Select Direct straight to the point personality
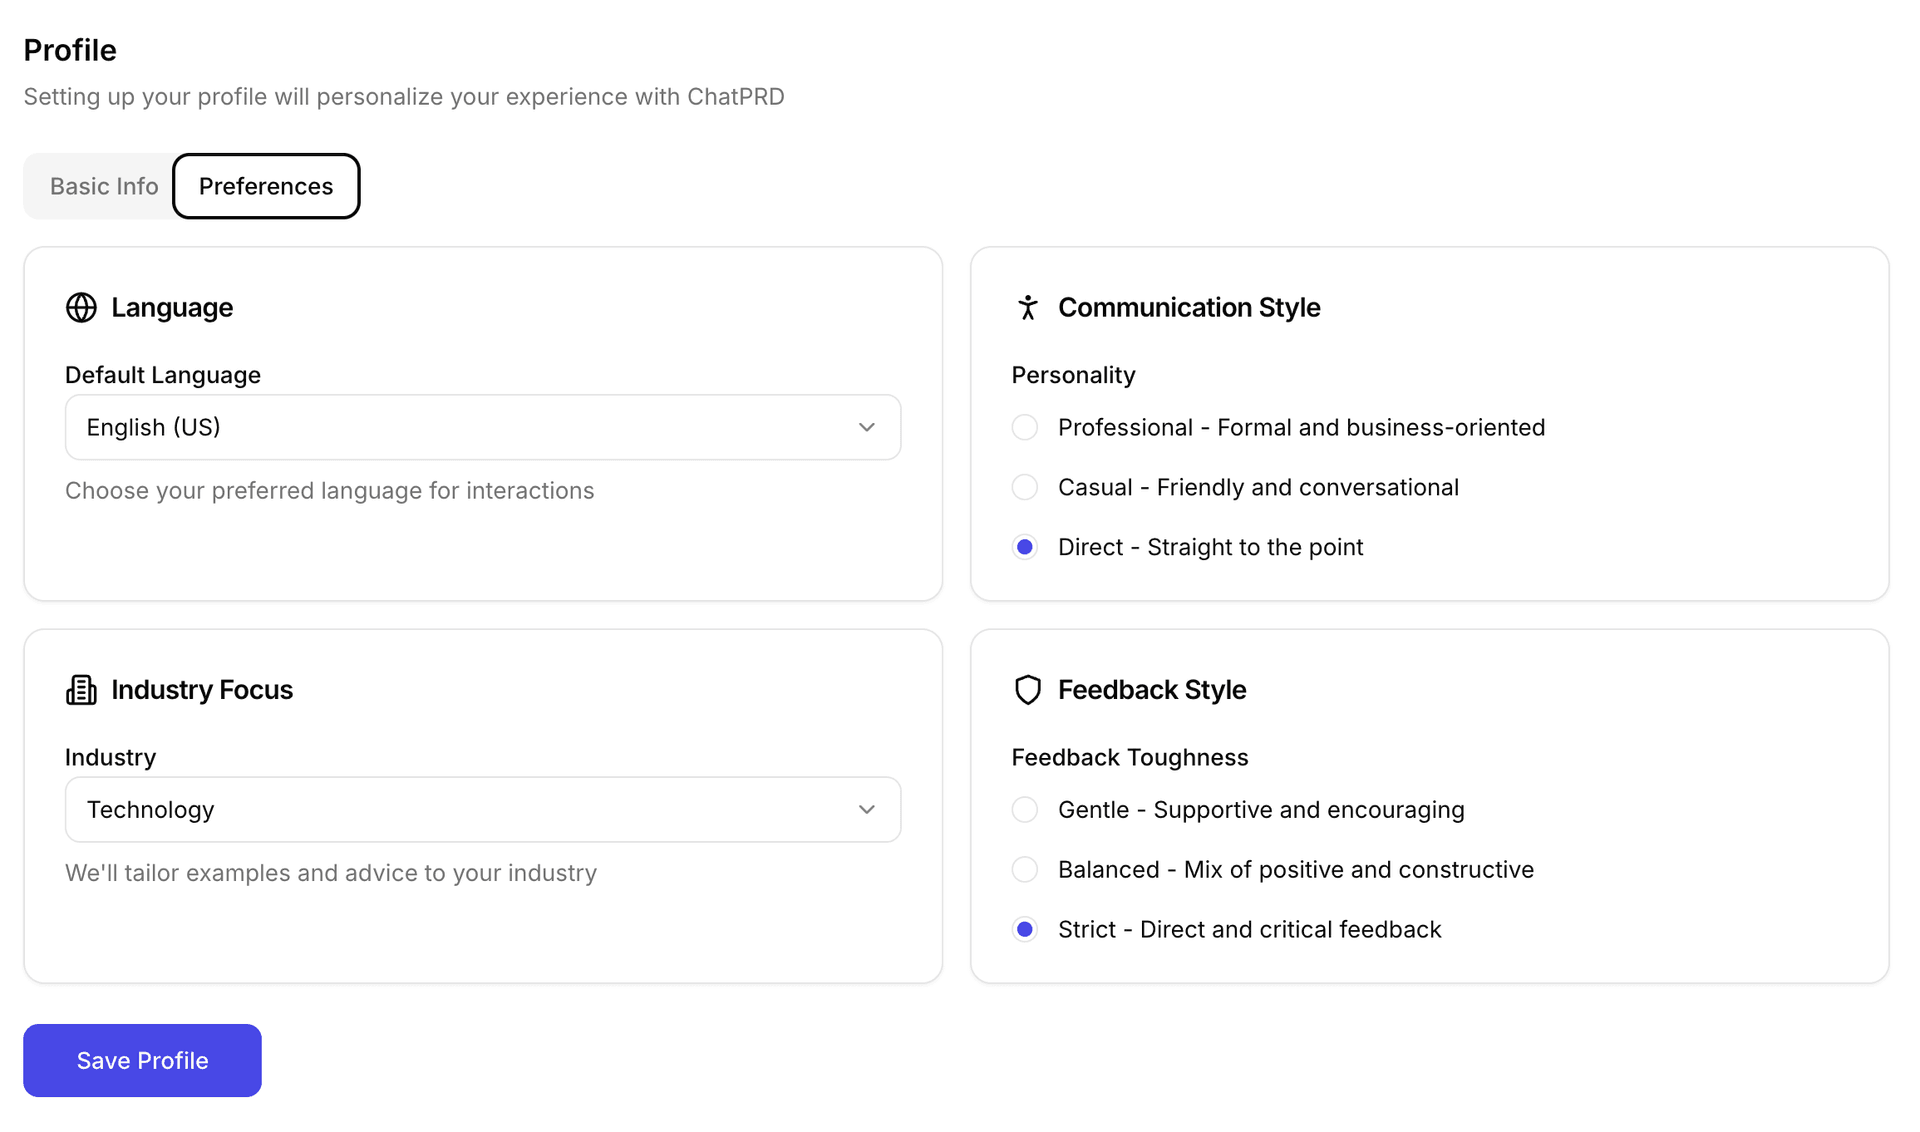The width and height of the screenshot is (1920, 1132). (1024, 547)
